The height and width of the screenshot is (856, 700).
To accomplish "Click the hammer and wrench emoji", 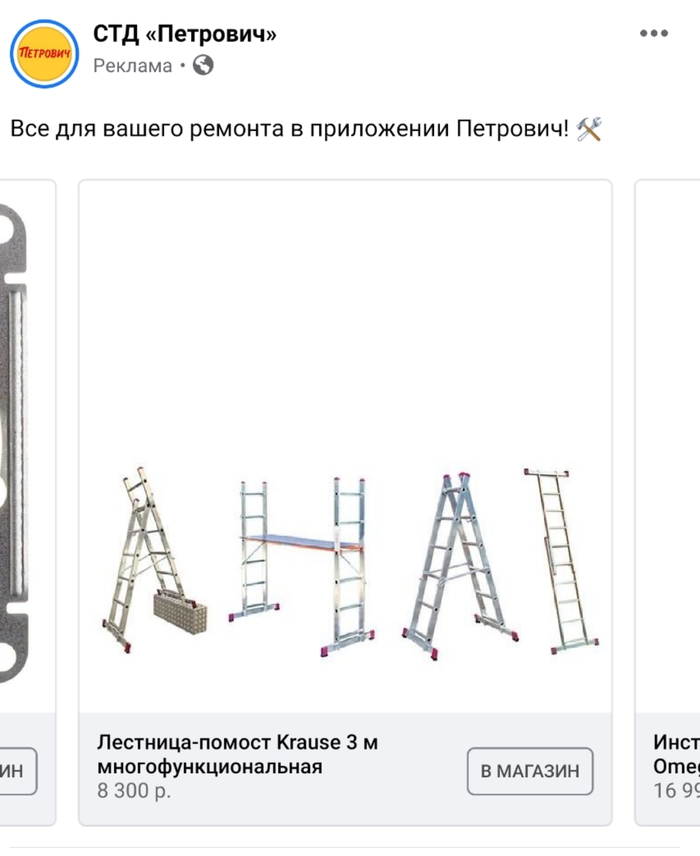I will point(589,129).
